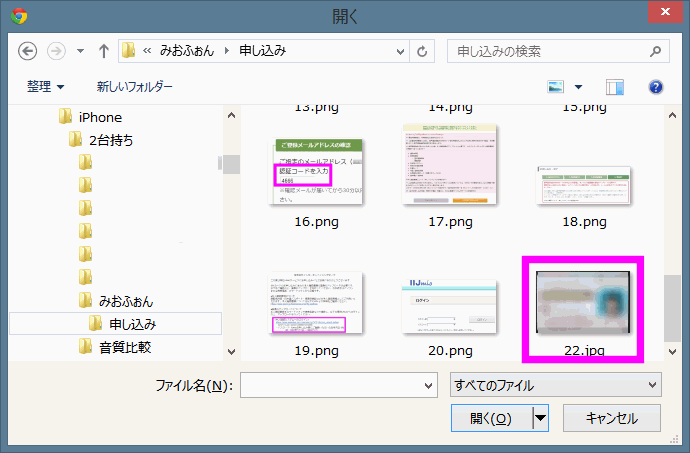
Task: Click the キャンセル button
Action: [x=612, y=418]
